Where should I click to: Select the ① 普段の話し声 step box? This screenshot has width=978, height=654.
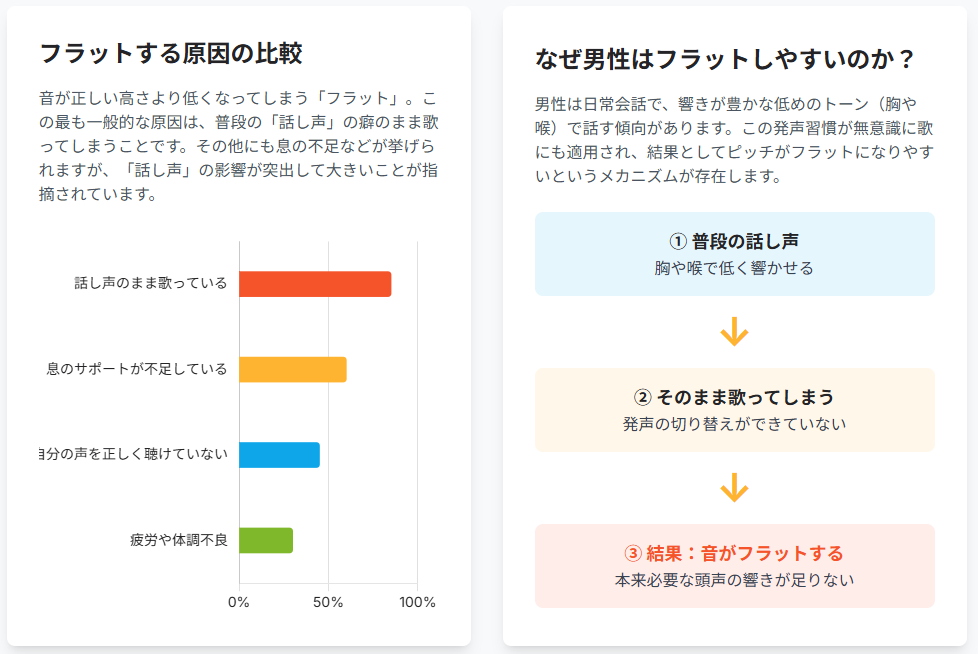[734, 254]
